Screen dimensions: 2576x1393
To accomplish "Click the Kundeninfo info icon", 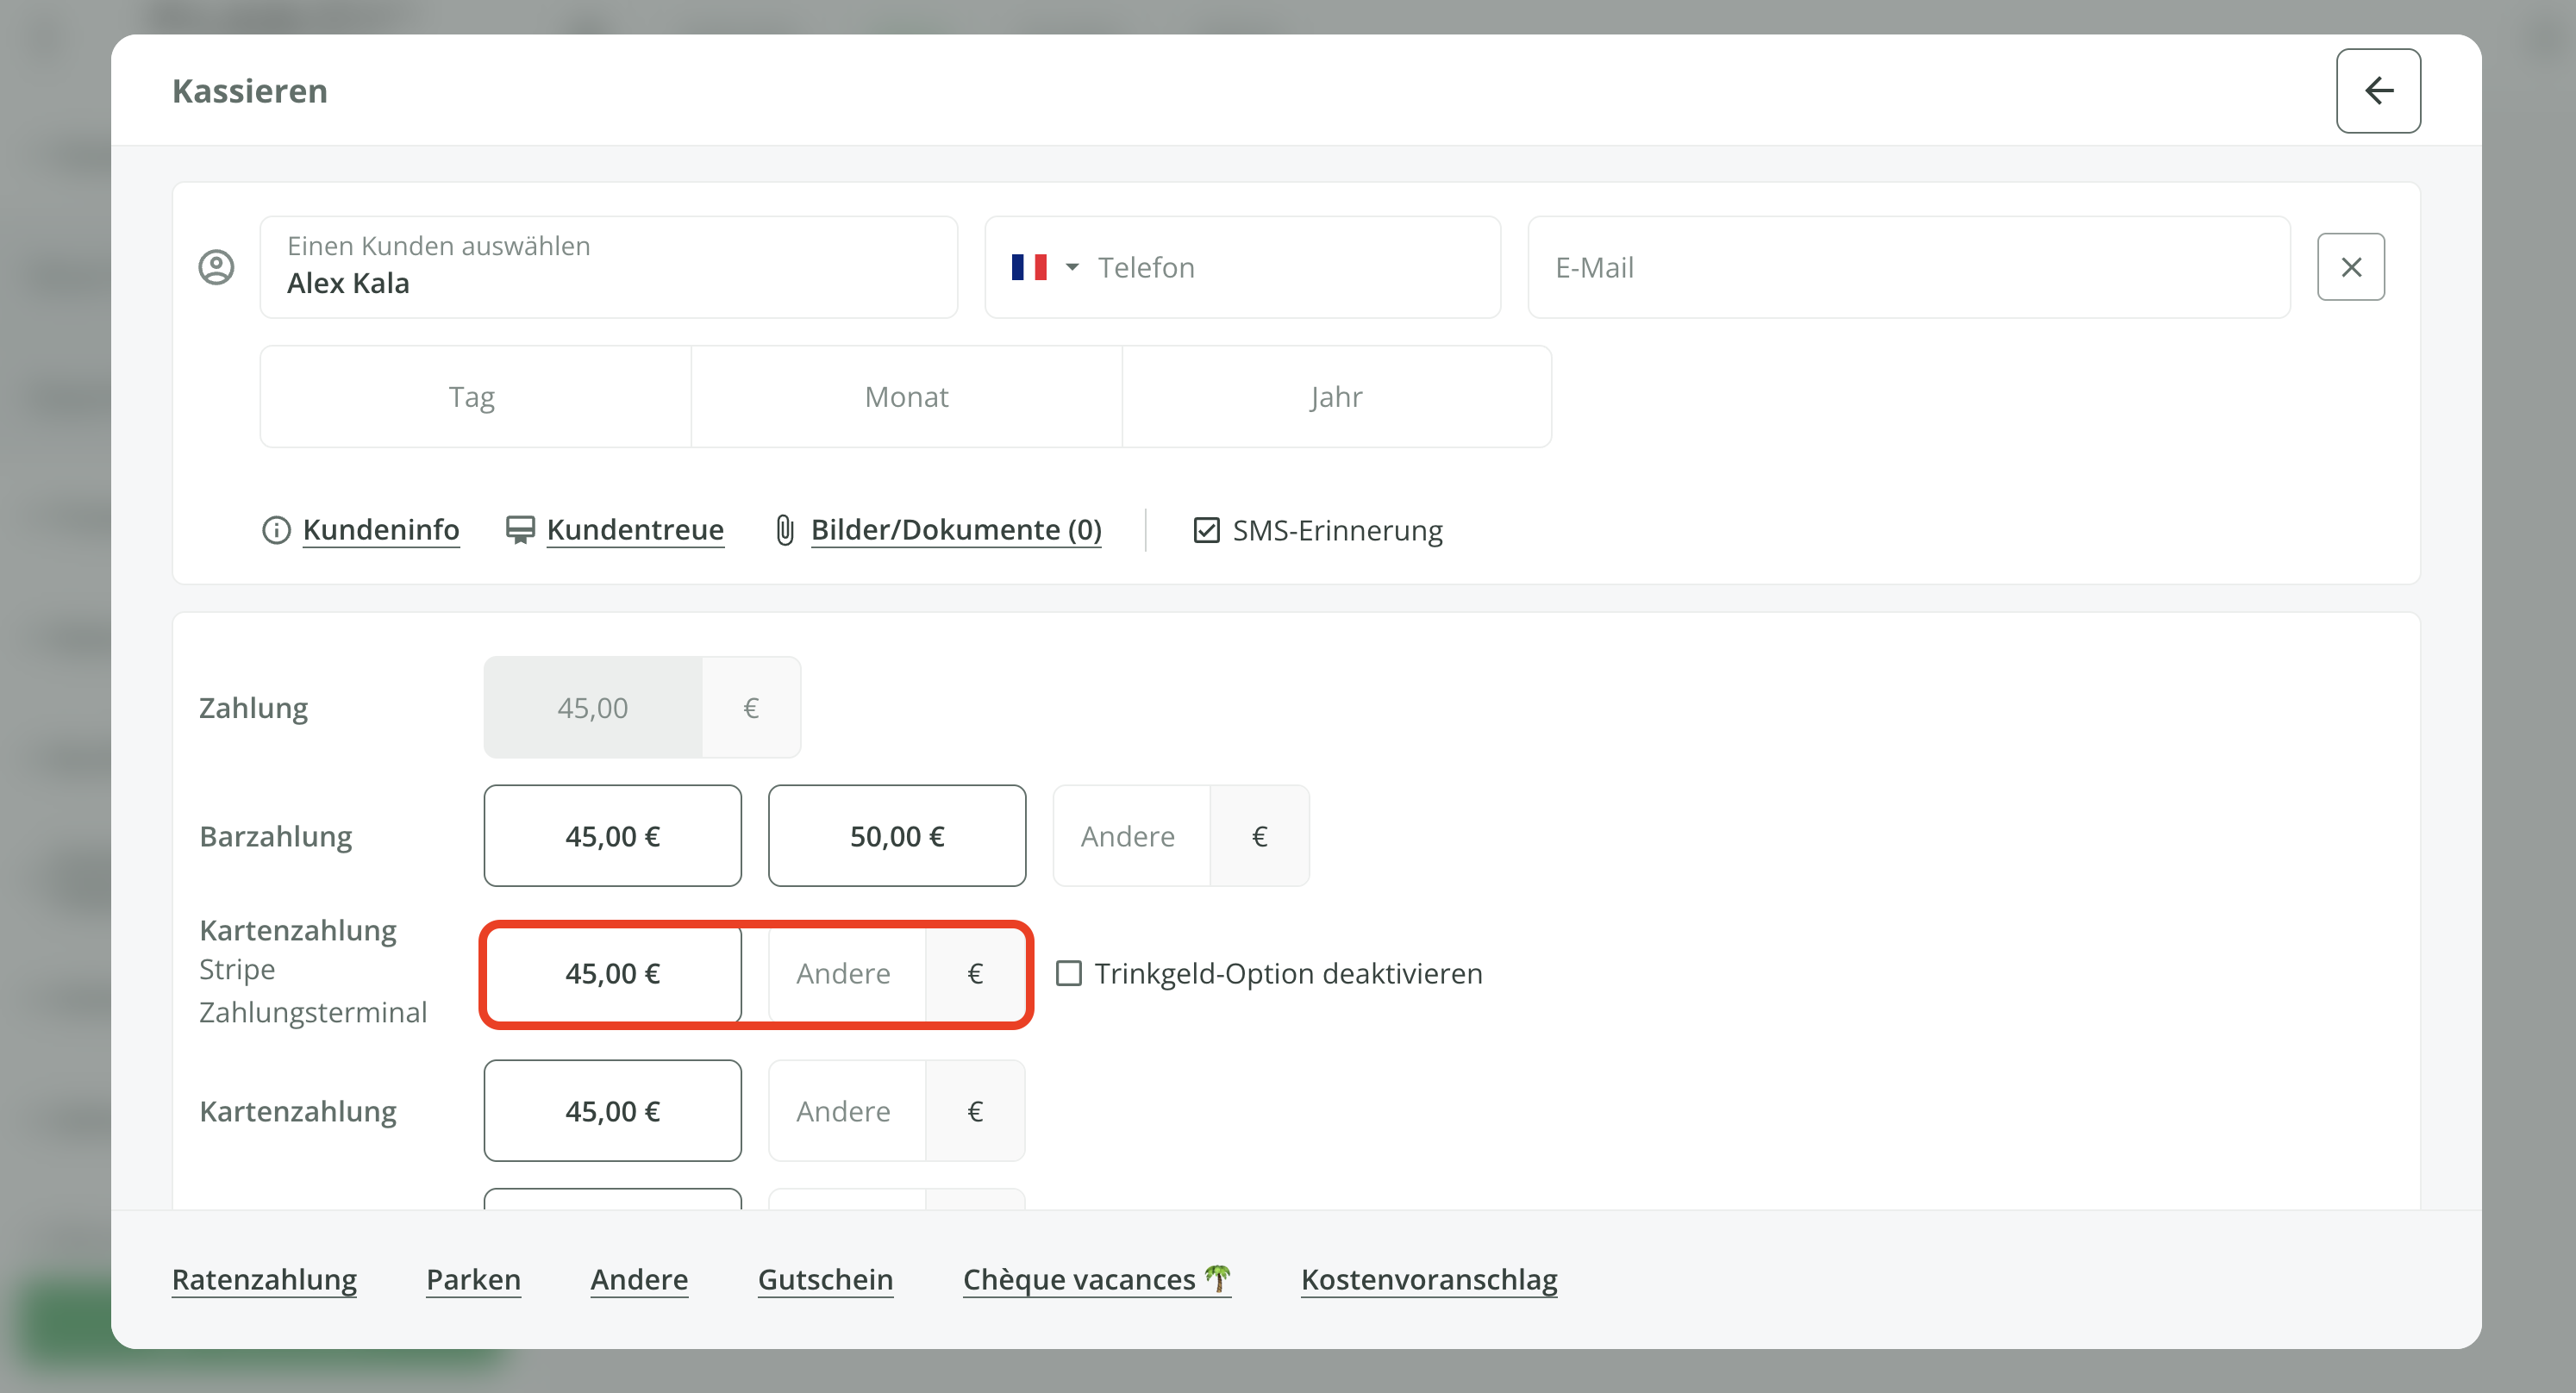I will [276, 530].
